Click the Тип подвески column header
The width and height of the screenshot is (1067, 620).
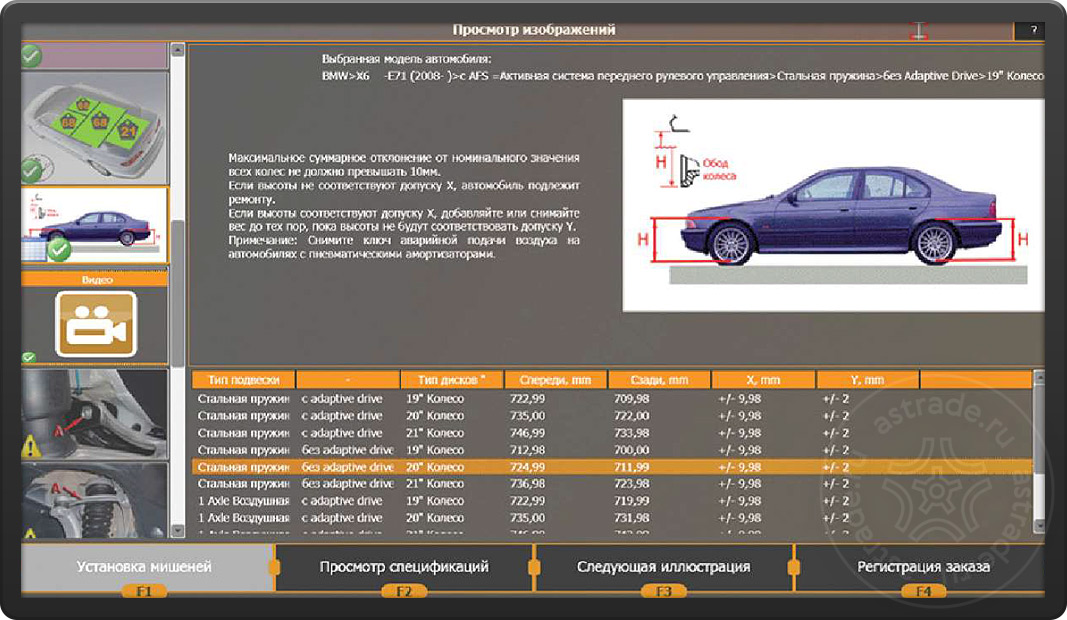244,380
